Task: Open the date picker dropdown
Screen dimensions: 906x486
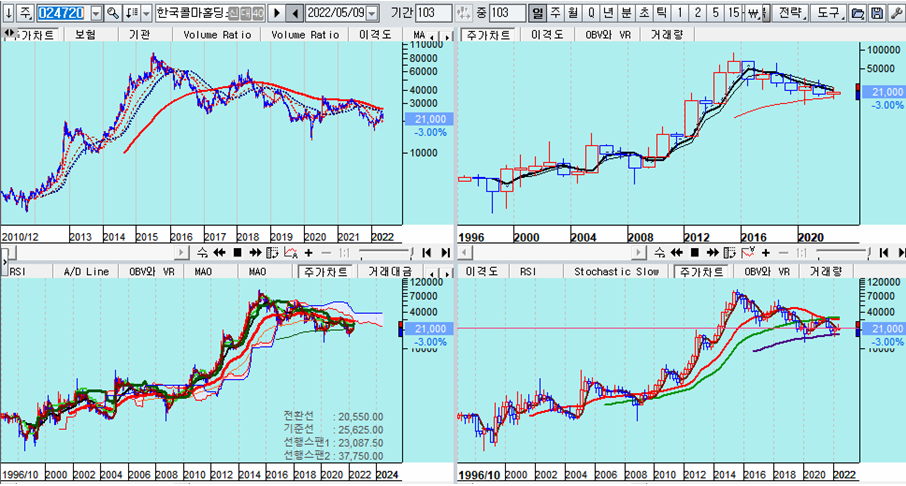Action: 372,13
